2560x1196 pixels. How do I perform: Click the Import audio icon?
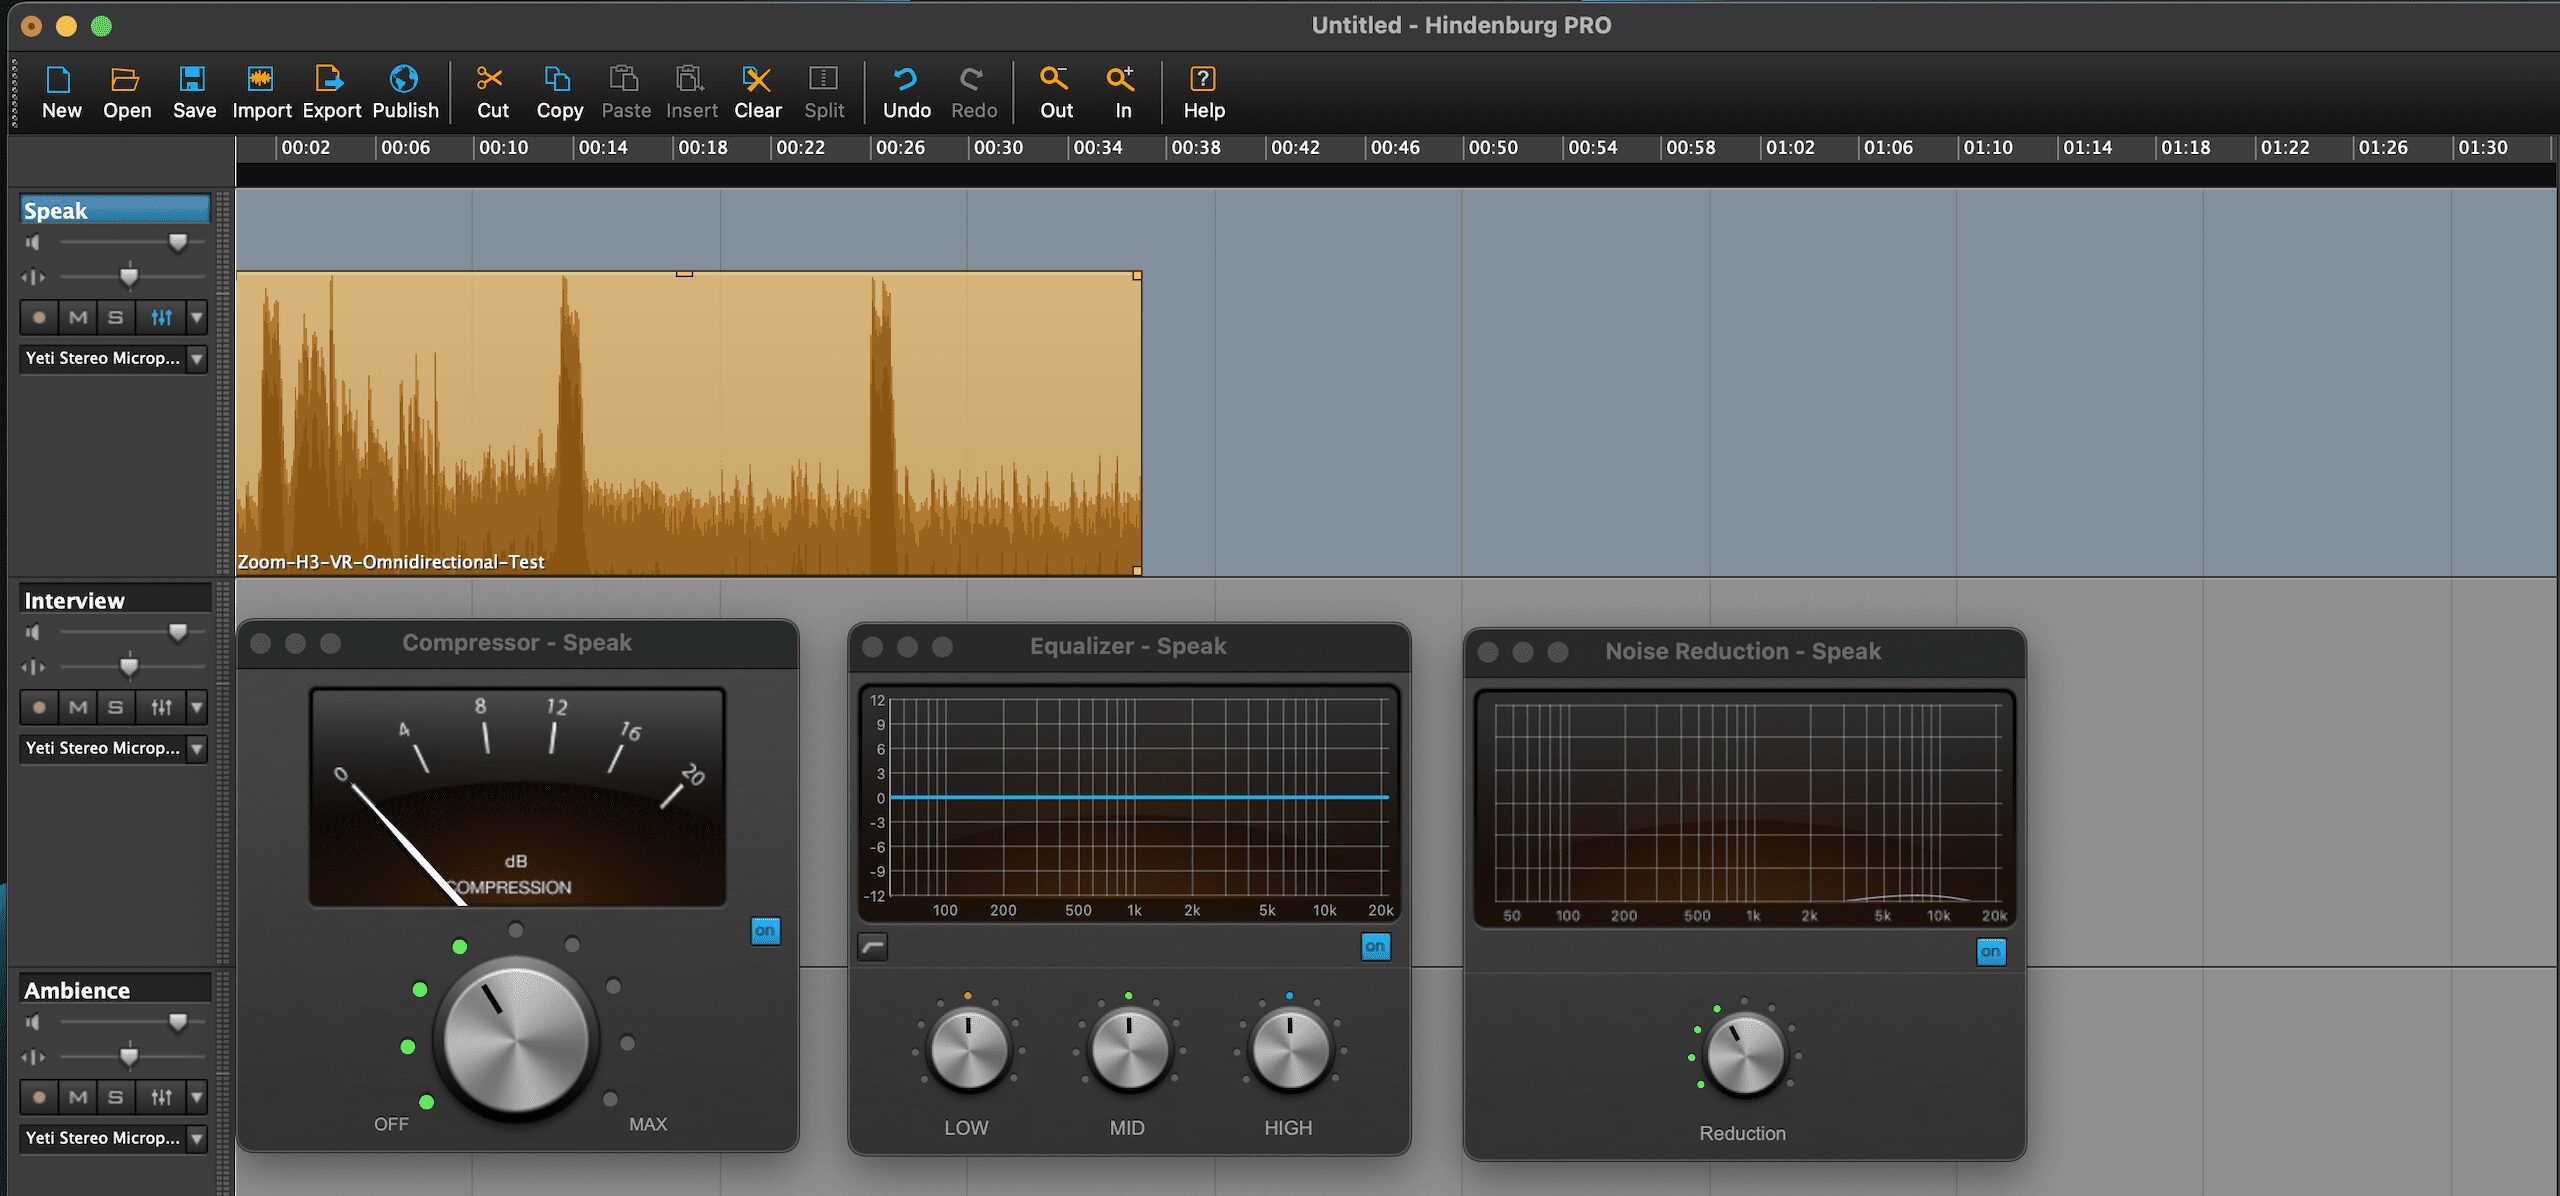coord(260,80)
